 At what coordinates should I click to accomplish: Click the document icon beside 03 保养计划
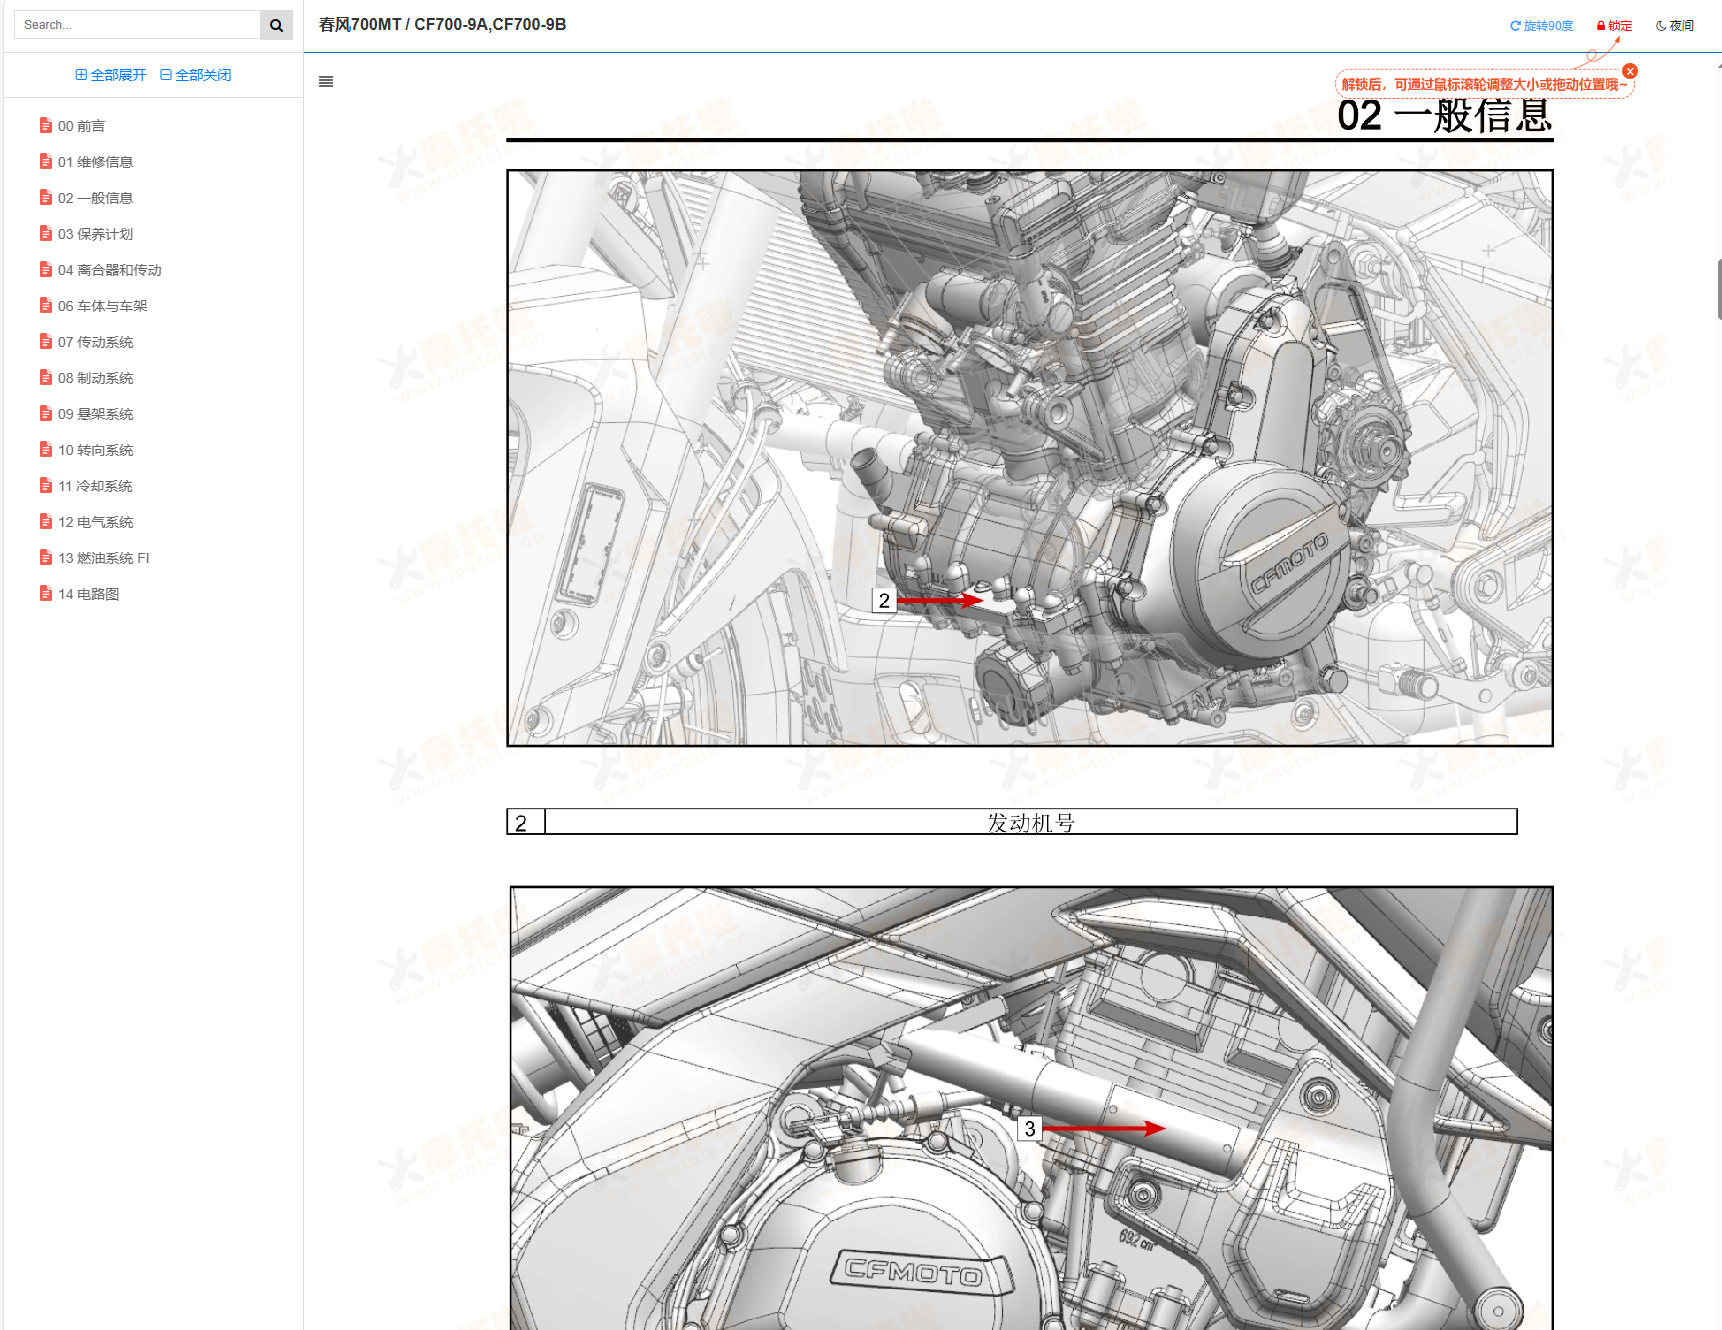tap(46, 233)
